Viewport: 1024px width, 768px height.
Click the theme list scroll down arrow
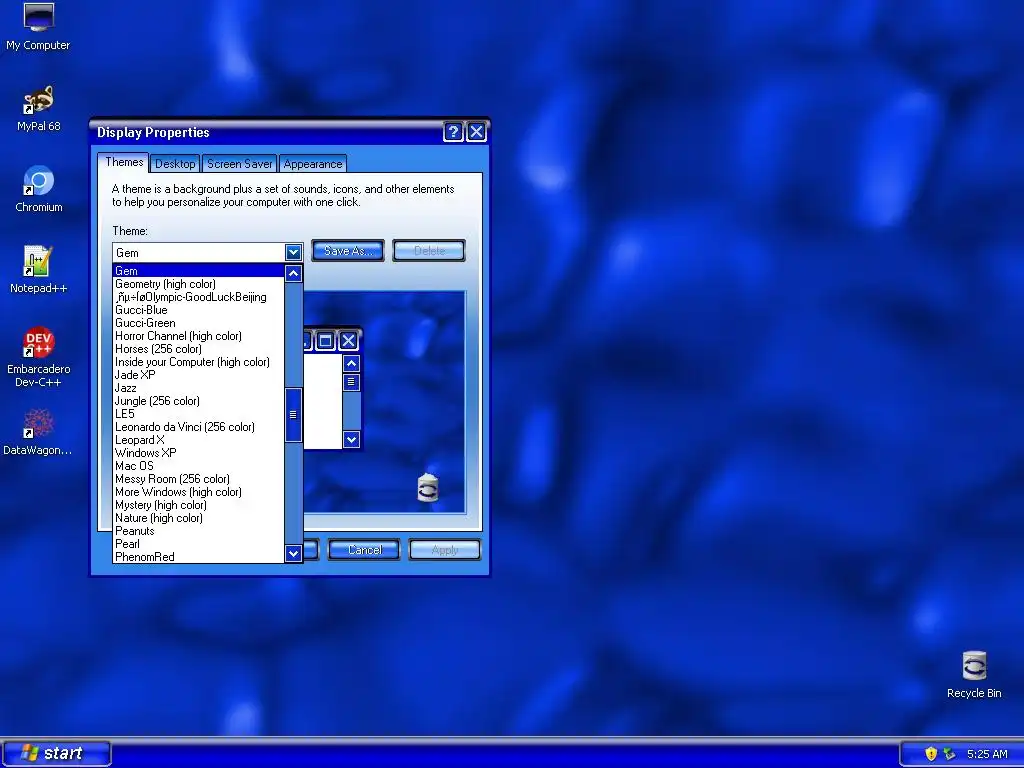click(x=293, y=554)
